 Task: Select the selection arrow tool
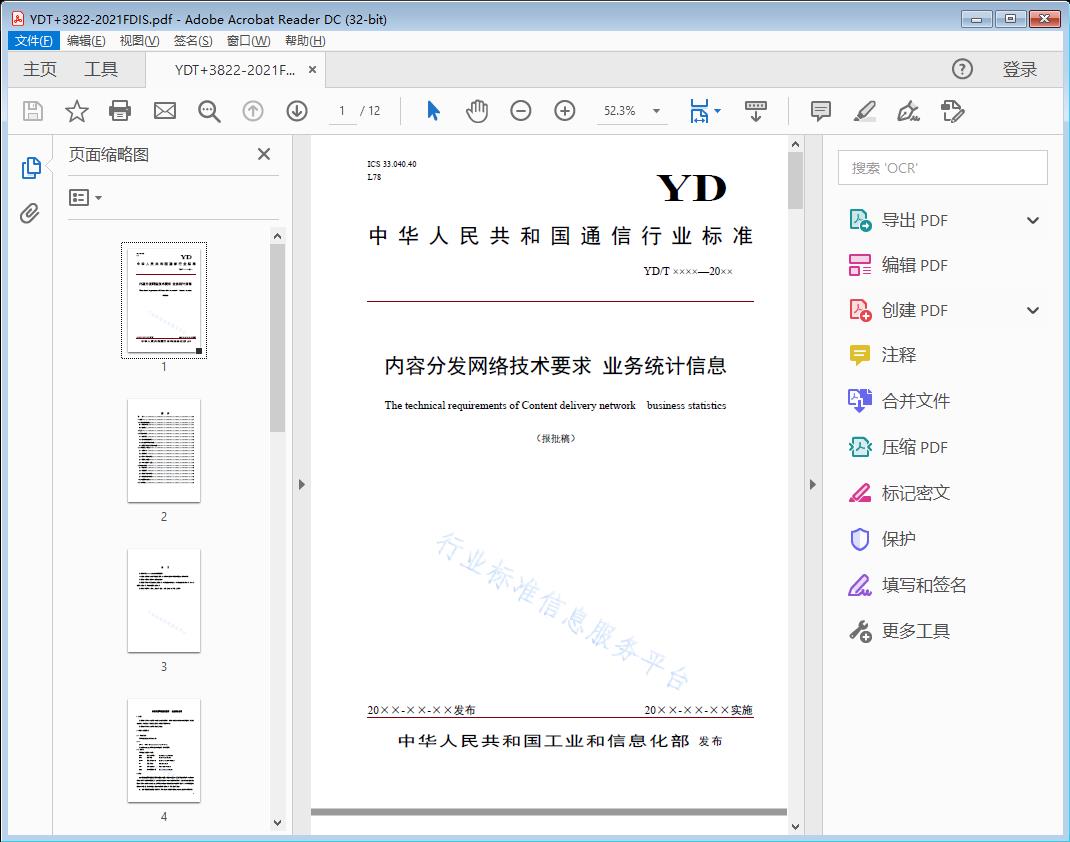(x=433, y=111)
